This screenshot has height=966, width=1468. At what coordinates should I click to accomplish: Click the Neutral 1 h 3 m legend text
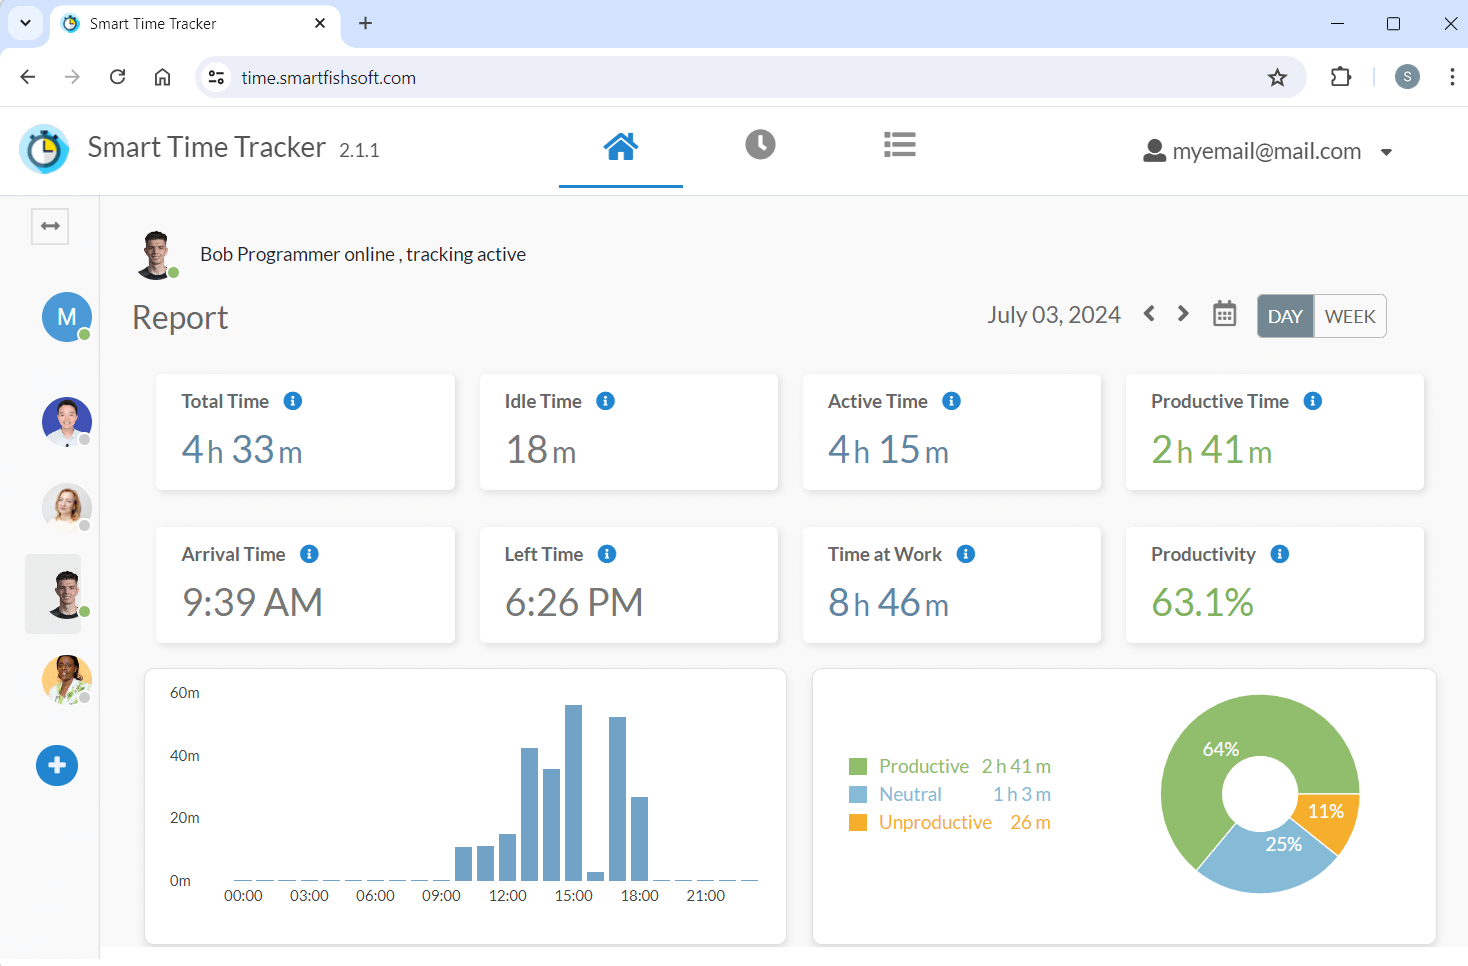(965, 795)
